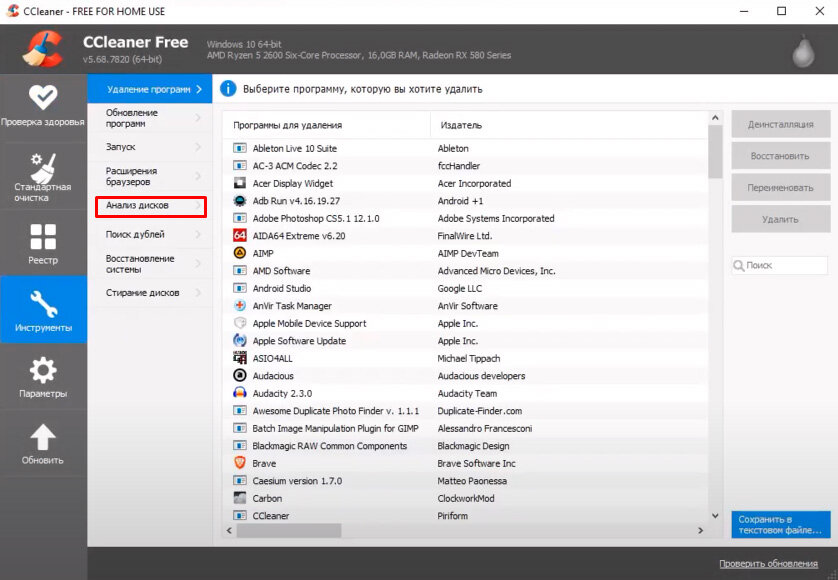Click the CCleaner logo in header
Screen dimensions: 838x580
[43, 49]
